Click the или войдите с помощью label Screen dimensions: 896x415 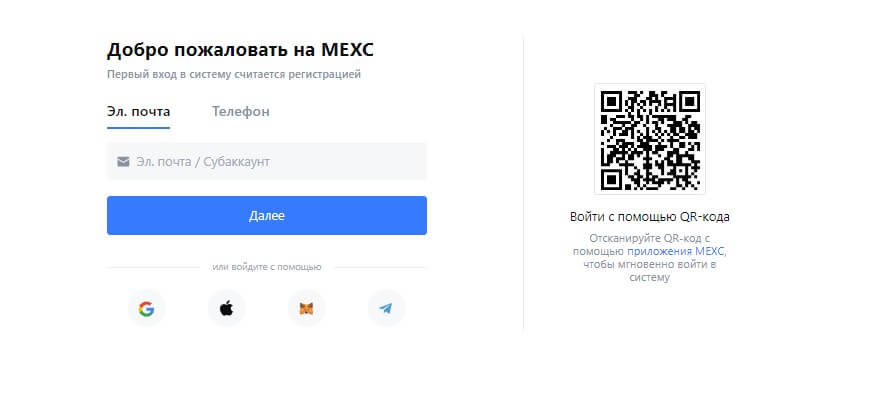point(267,267)
